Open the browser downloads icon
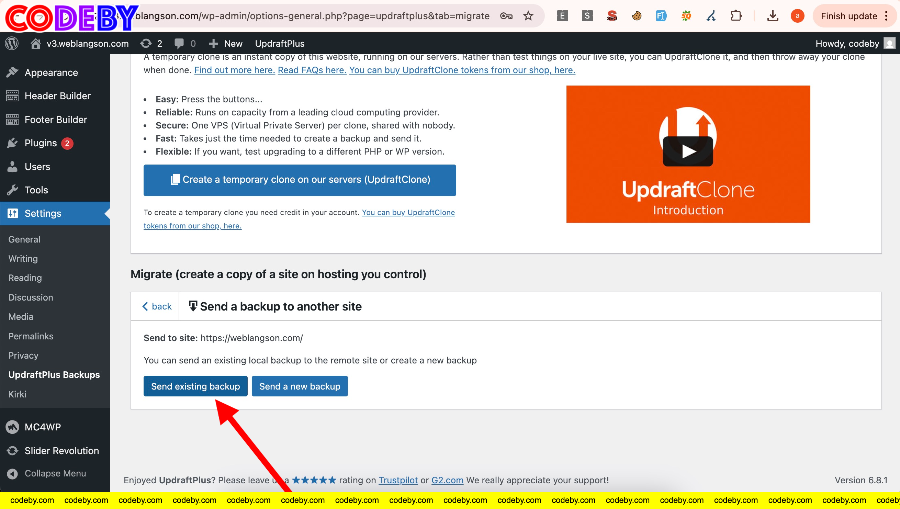Viewport: 900px width, 509px height. pyautogui.click(x=773, y=16)
